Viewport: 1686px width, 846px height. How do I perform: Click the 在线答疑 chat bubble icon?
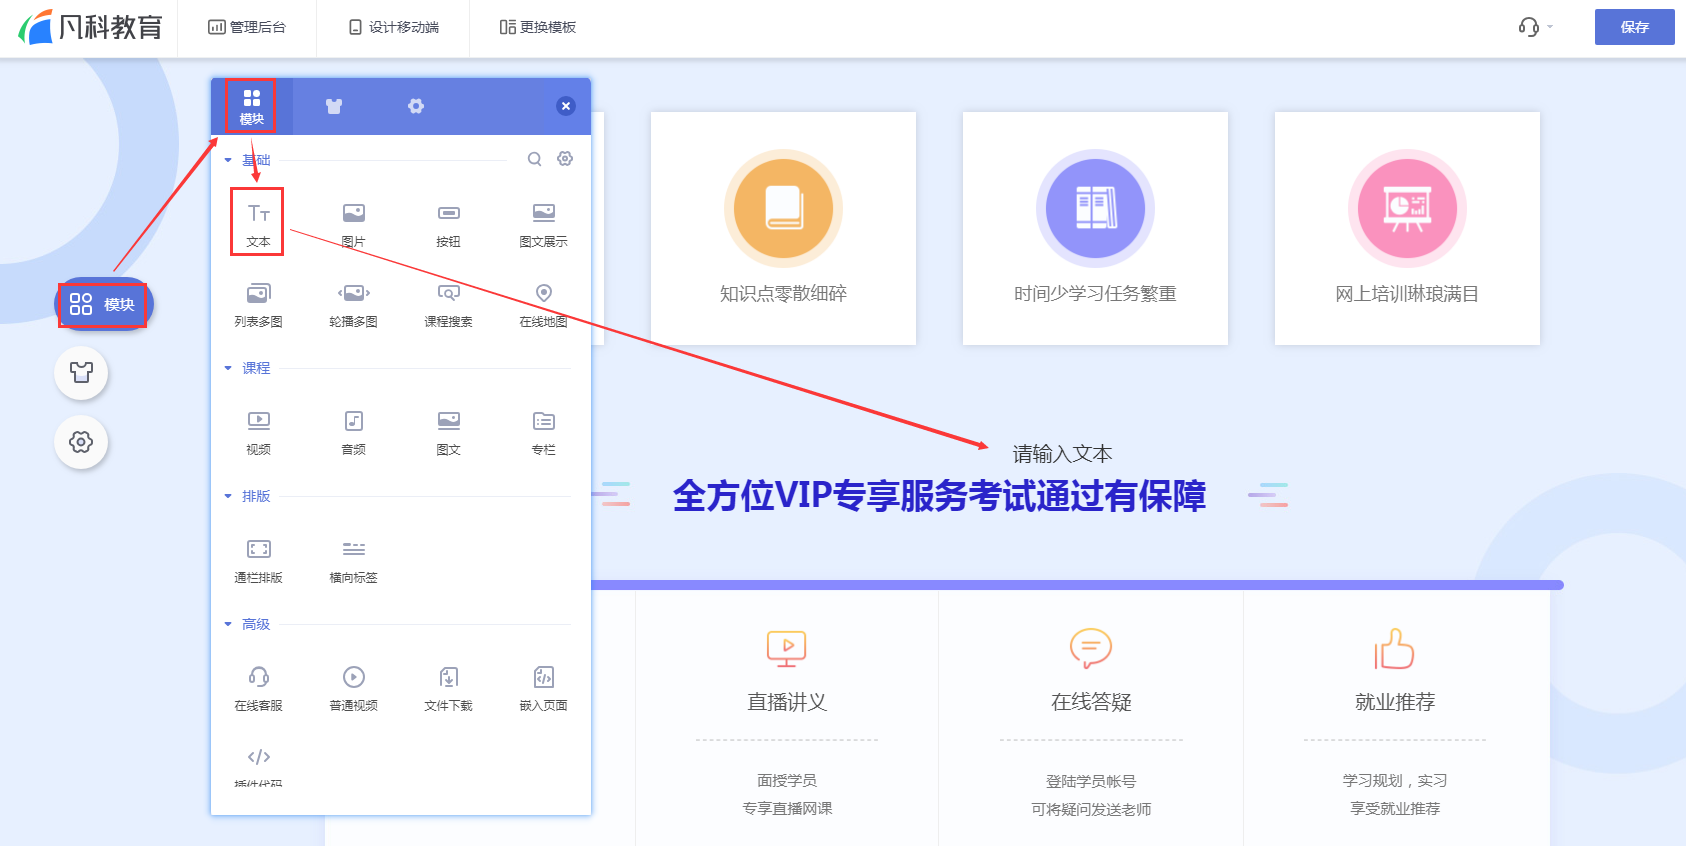pyautogui.click(x=1091, y=648)
